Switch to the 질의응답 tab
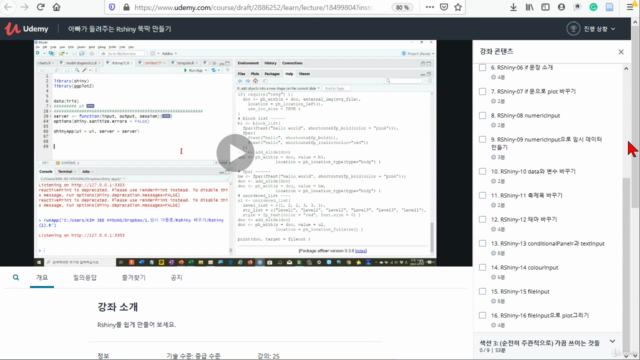640x360 pixels. point(85,278)
